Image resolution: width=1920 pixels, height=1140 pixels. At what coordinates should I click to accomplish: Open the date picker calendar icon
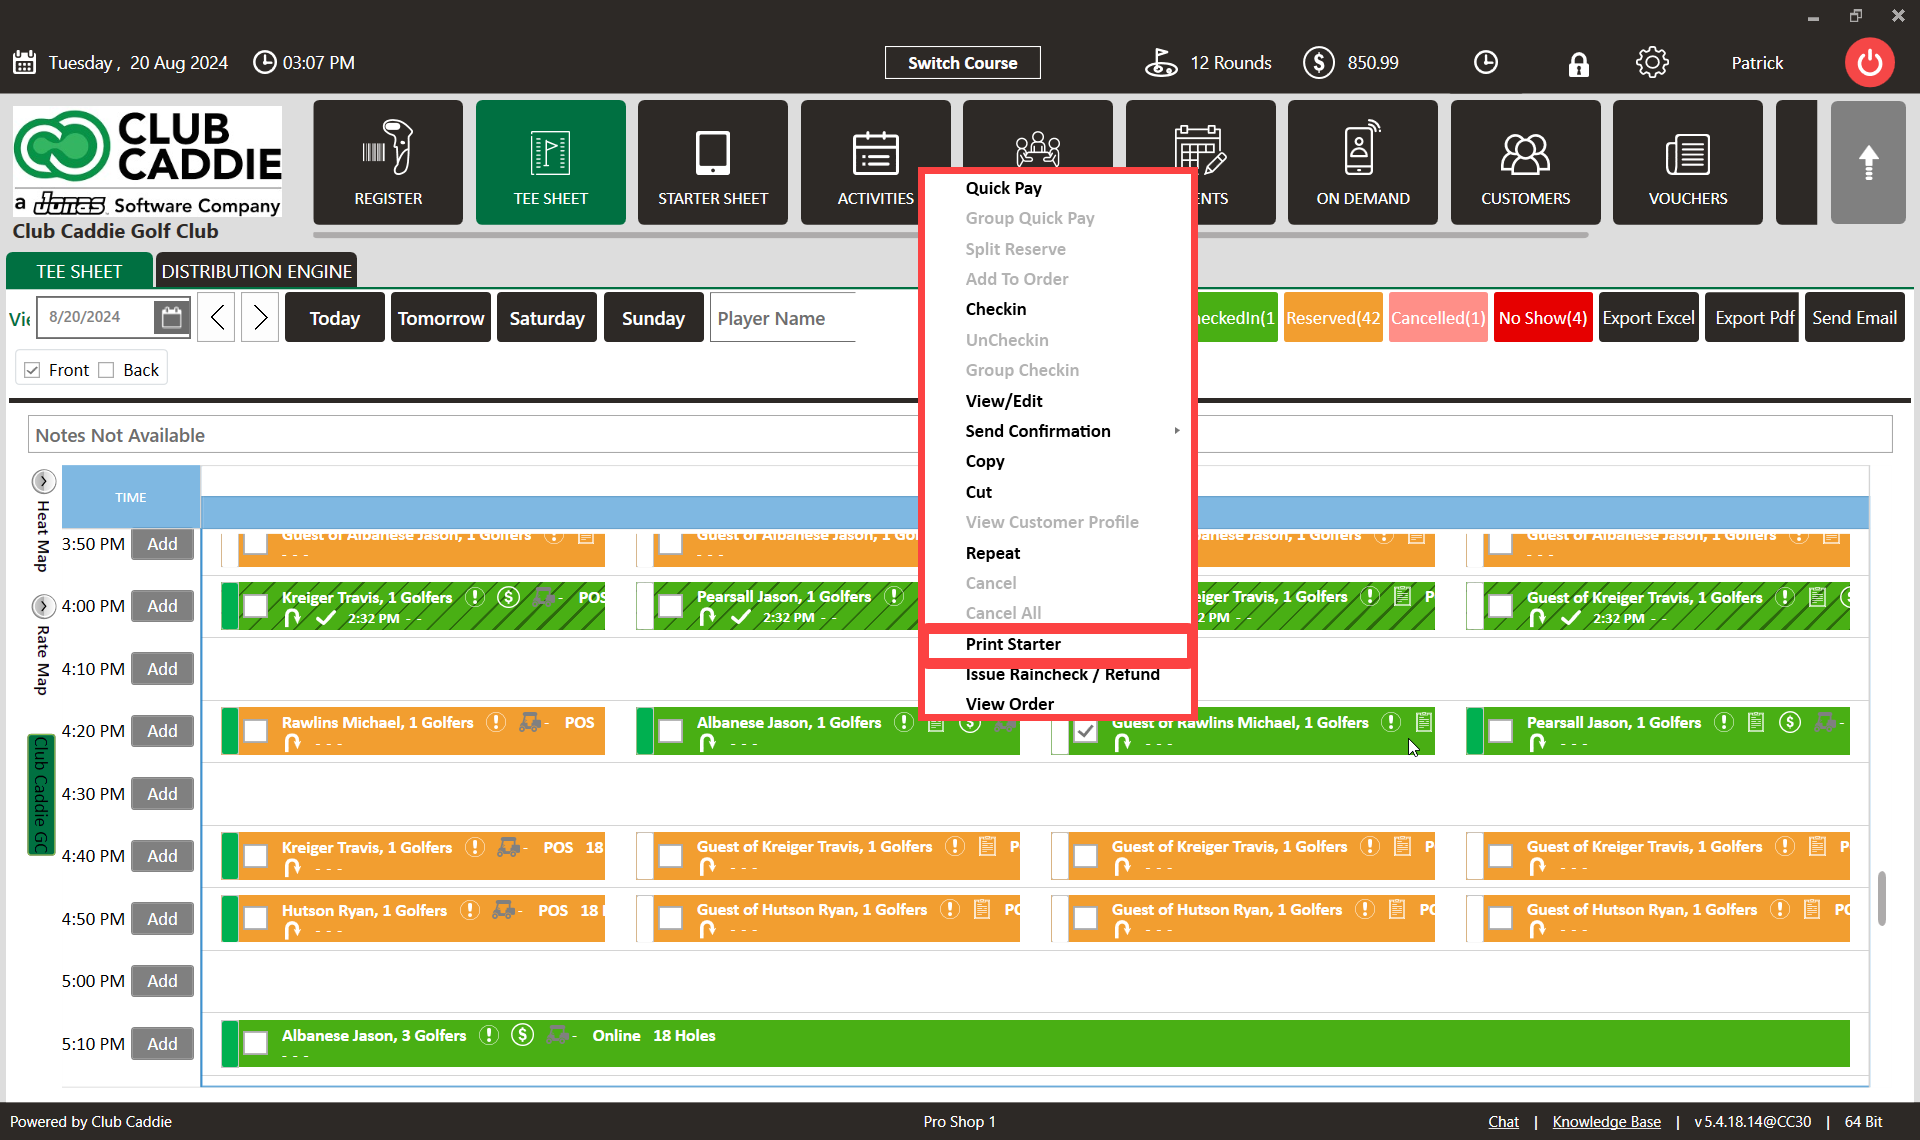tap(172, 318)
